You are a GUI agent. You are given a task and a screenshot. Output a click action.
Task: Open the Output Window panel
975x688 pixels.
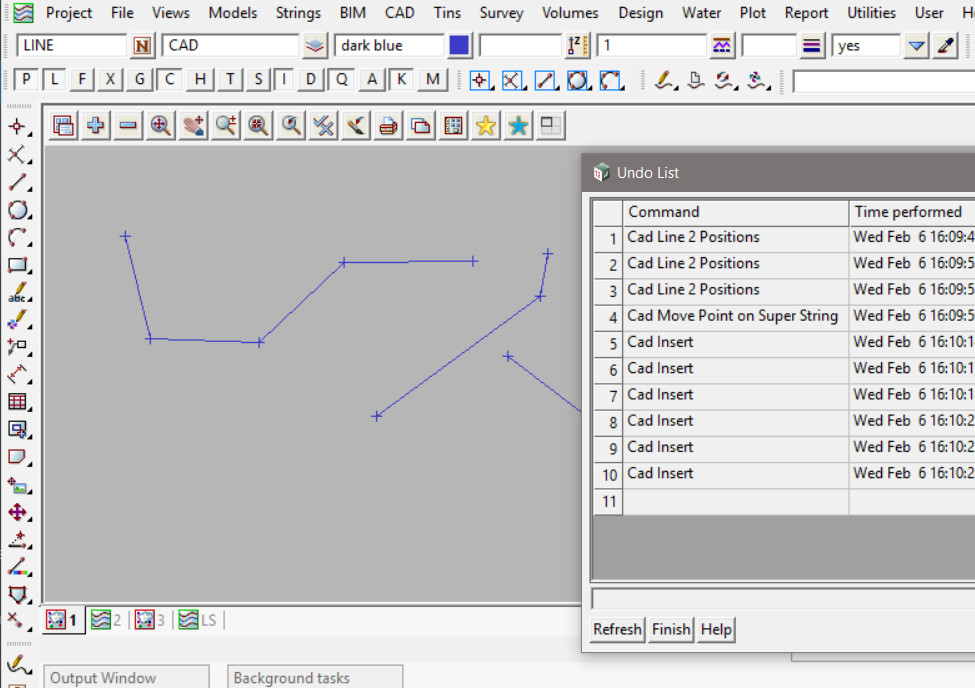pyautogui.click(x=126, y=677)
